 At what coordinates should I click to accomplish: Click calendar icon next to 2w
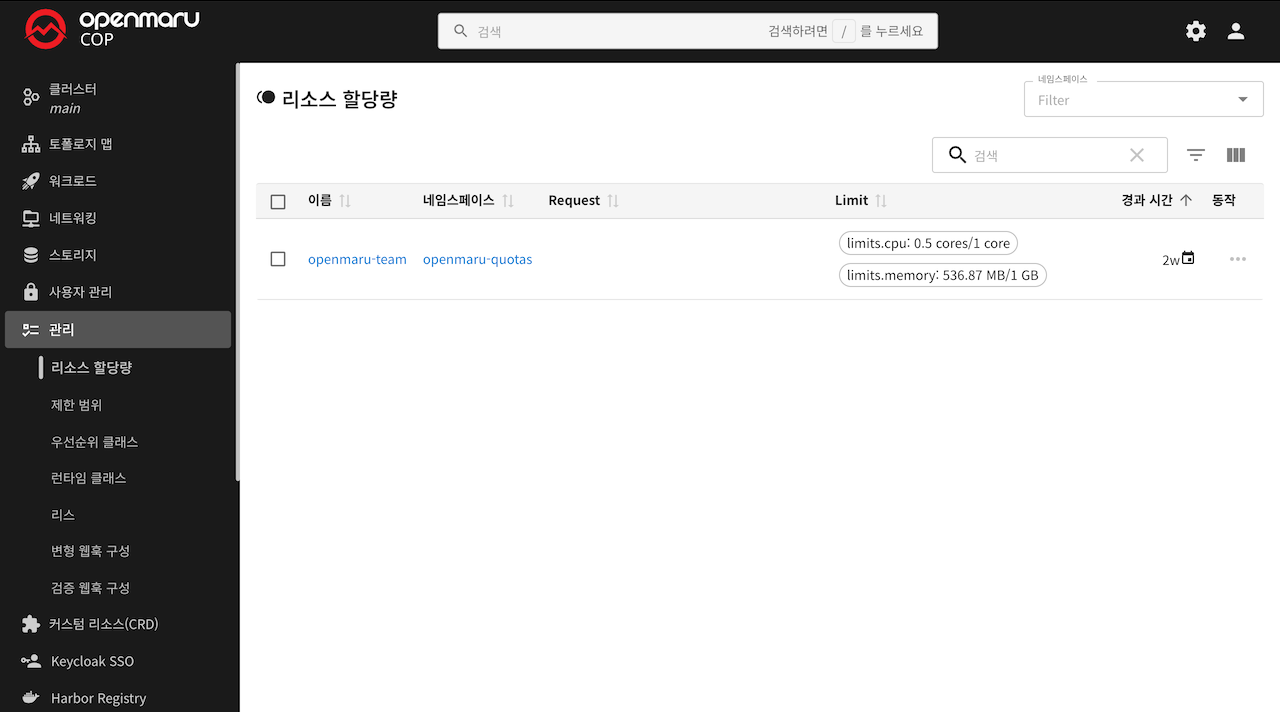tap(1188, 258)
